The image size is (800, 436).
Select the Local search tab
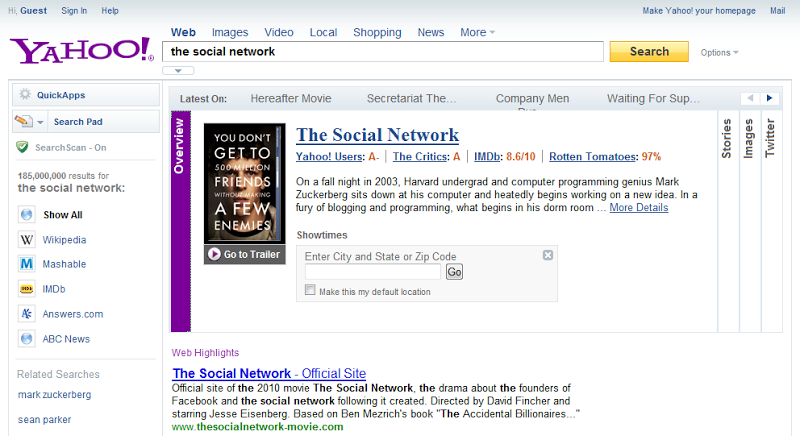pyautogui.click(x=323, y=32)
